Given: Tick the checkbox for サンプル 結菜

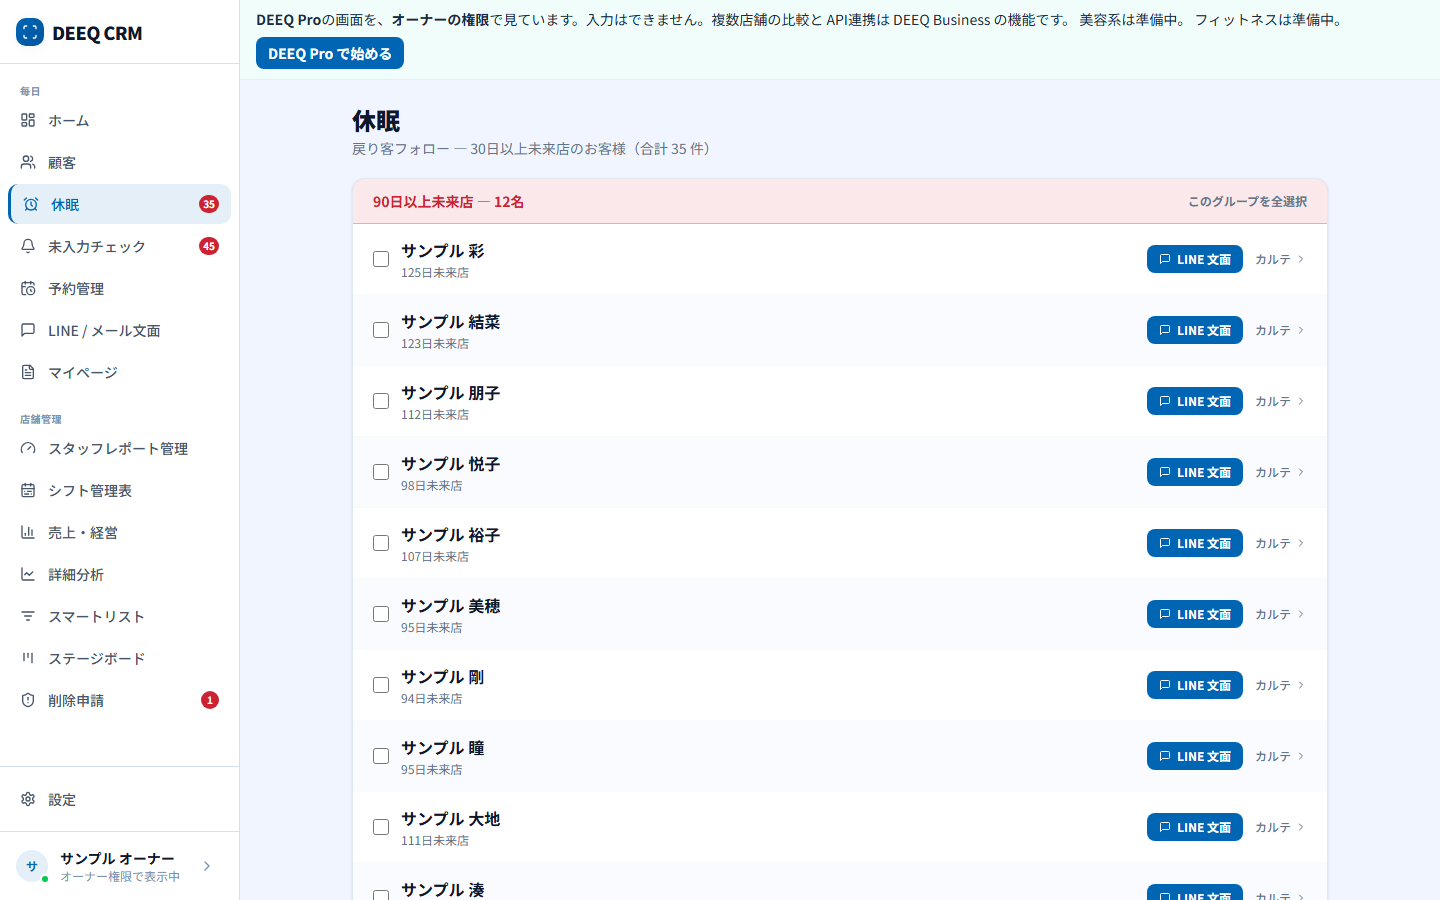Looking at the screenshot, I should tap(381, 330).
